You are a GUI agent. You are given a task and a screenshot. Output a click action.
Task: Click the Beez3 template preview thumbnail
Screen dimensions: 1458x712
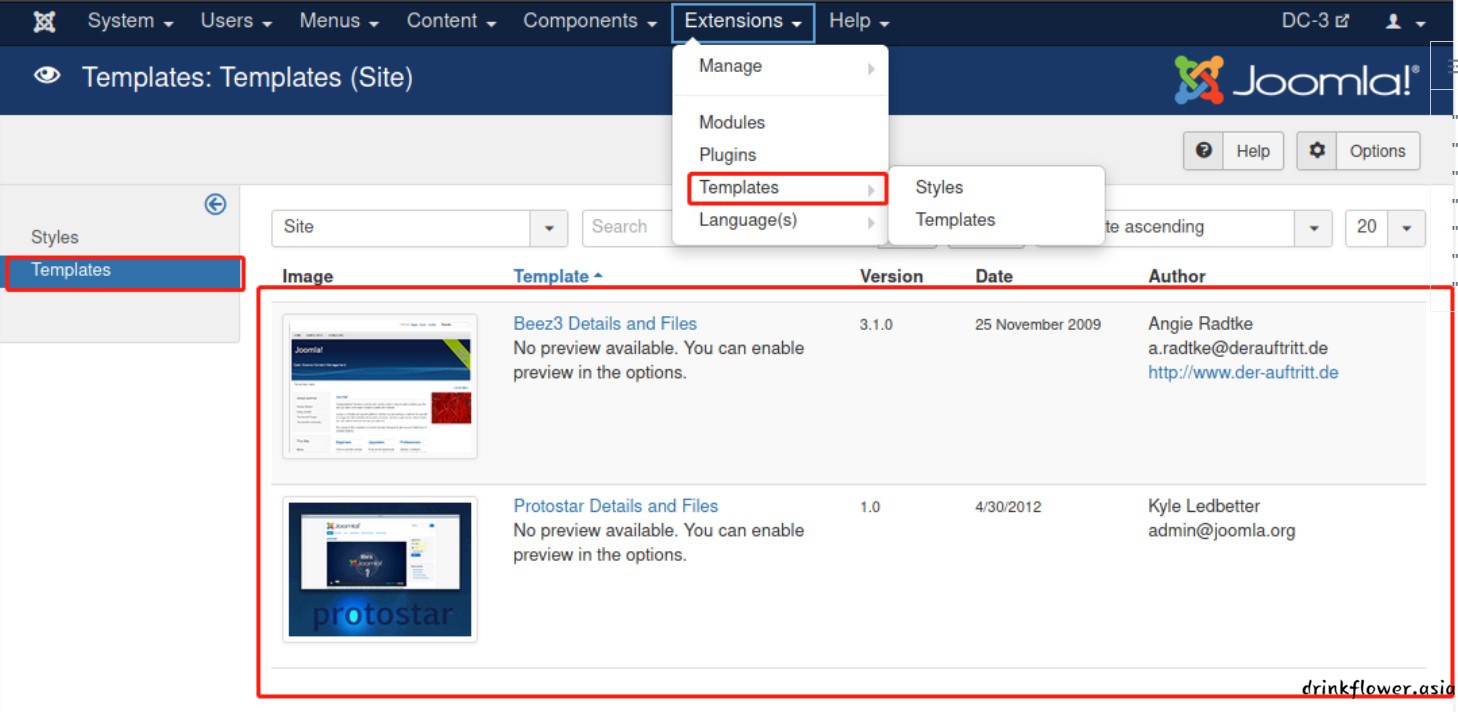click(x=380, y=386)
